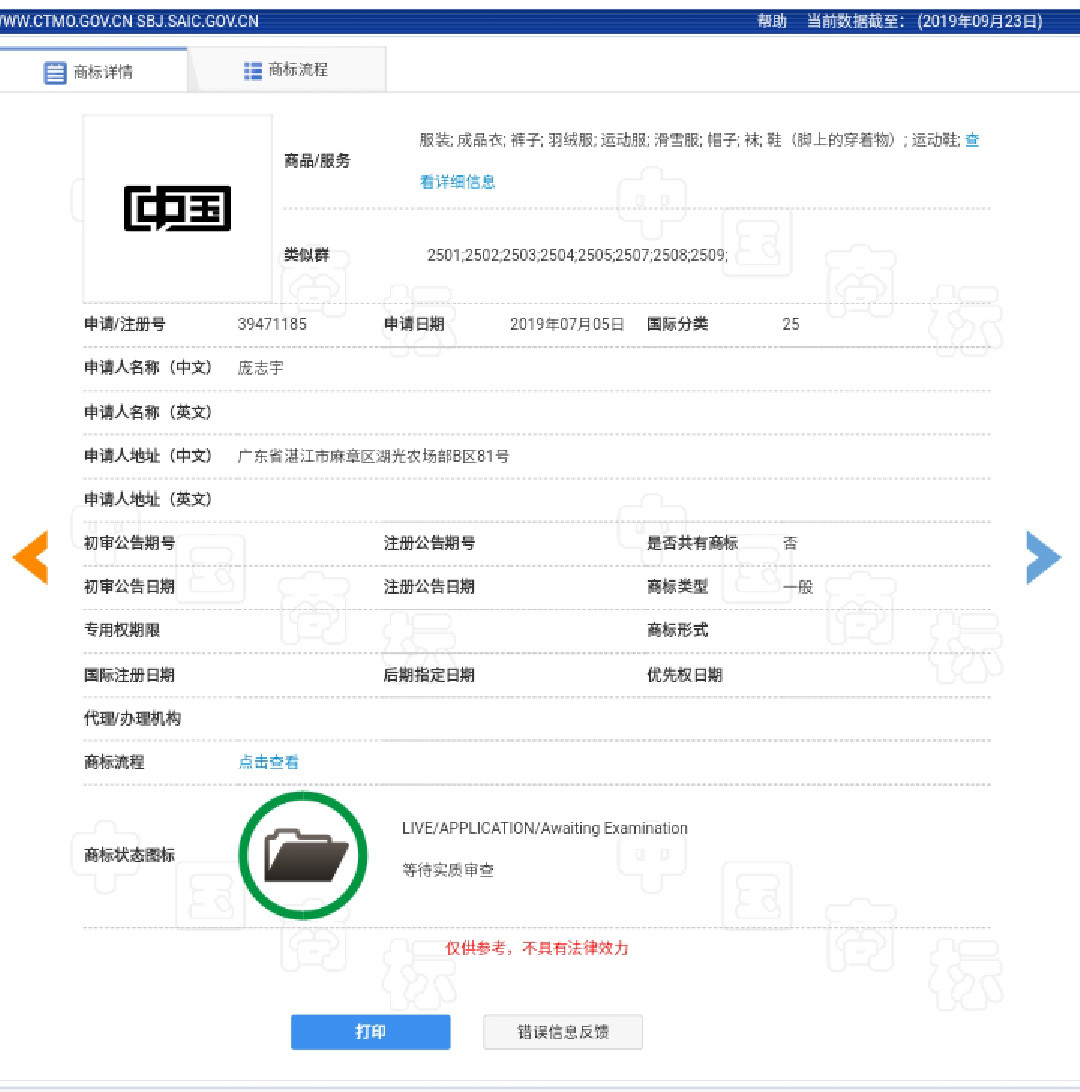This screenshot has width=1080, height=1092.
Task: Click the document icon on 商标详情 tab
Action: (56, 71)
